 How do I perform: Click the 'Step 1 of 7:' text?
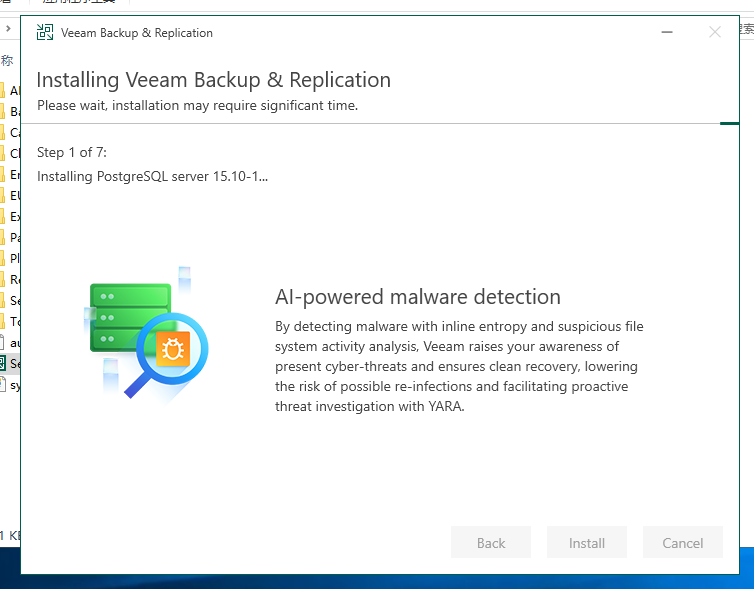pos(72,152)
